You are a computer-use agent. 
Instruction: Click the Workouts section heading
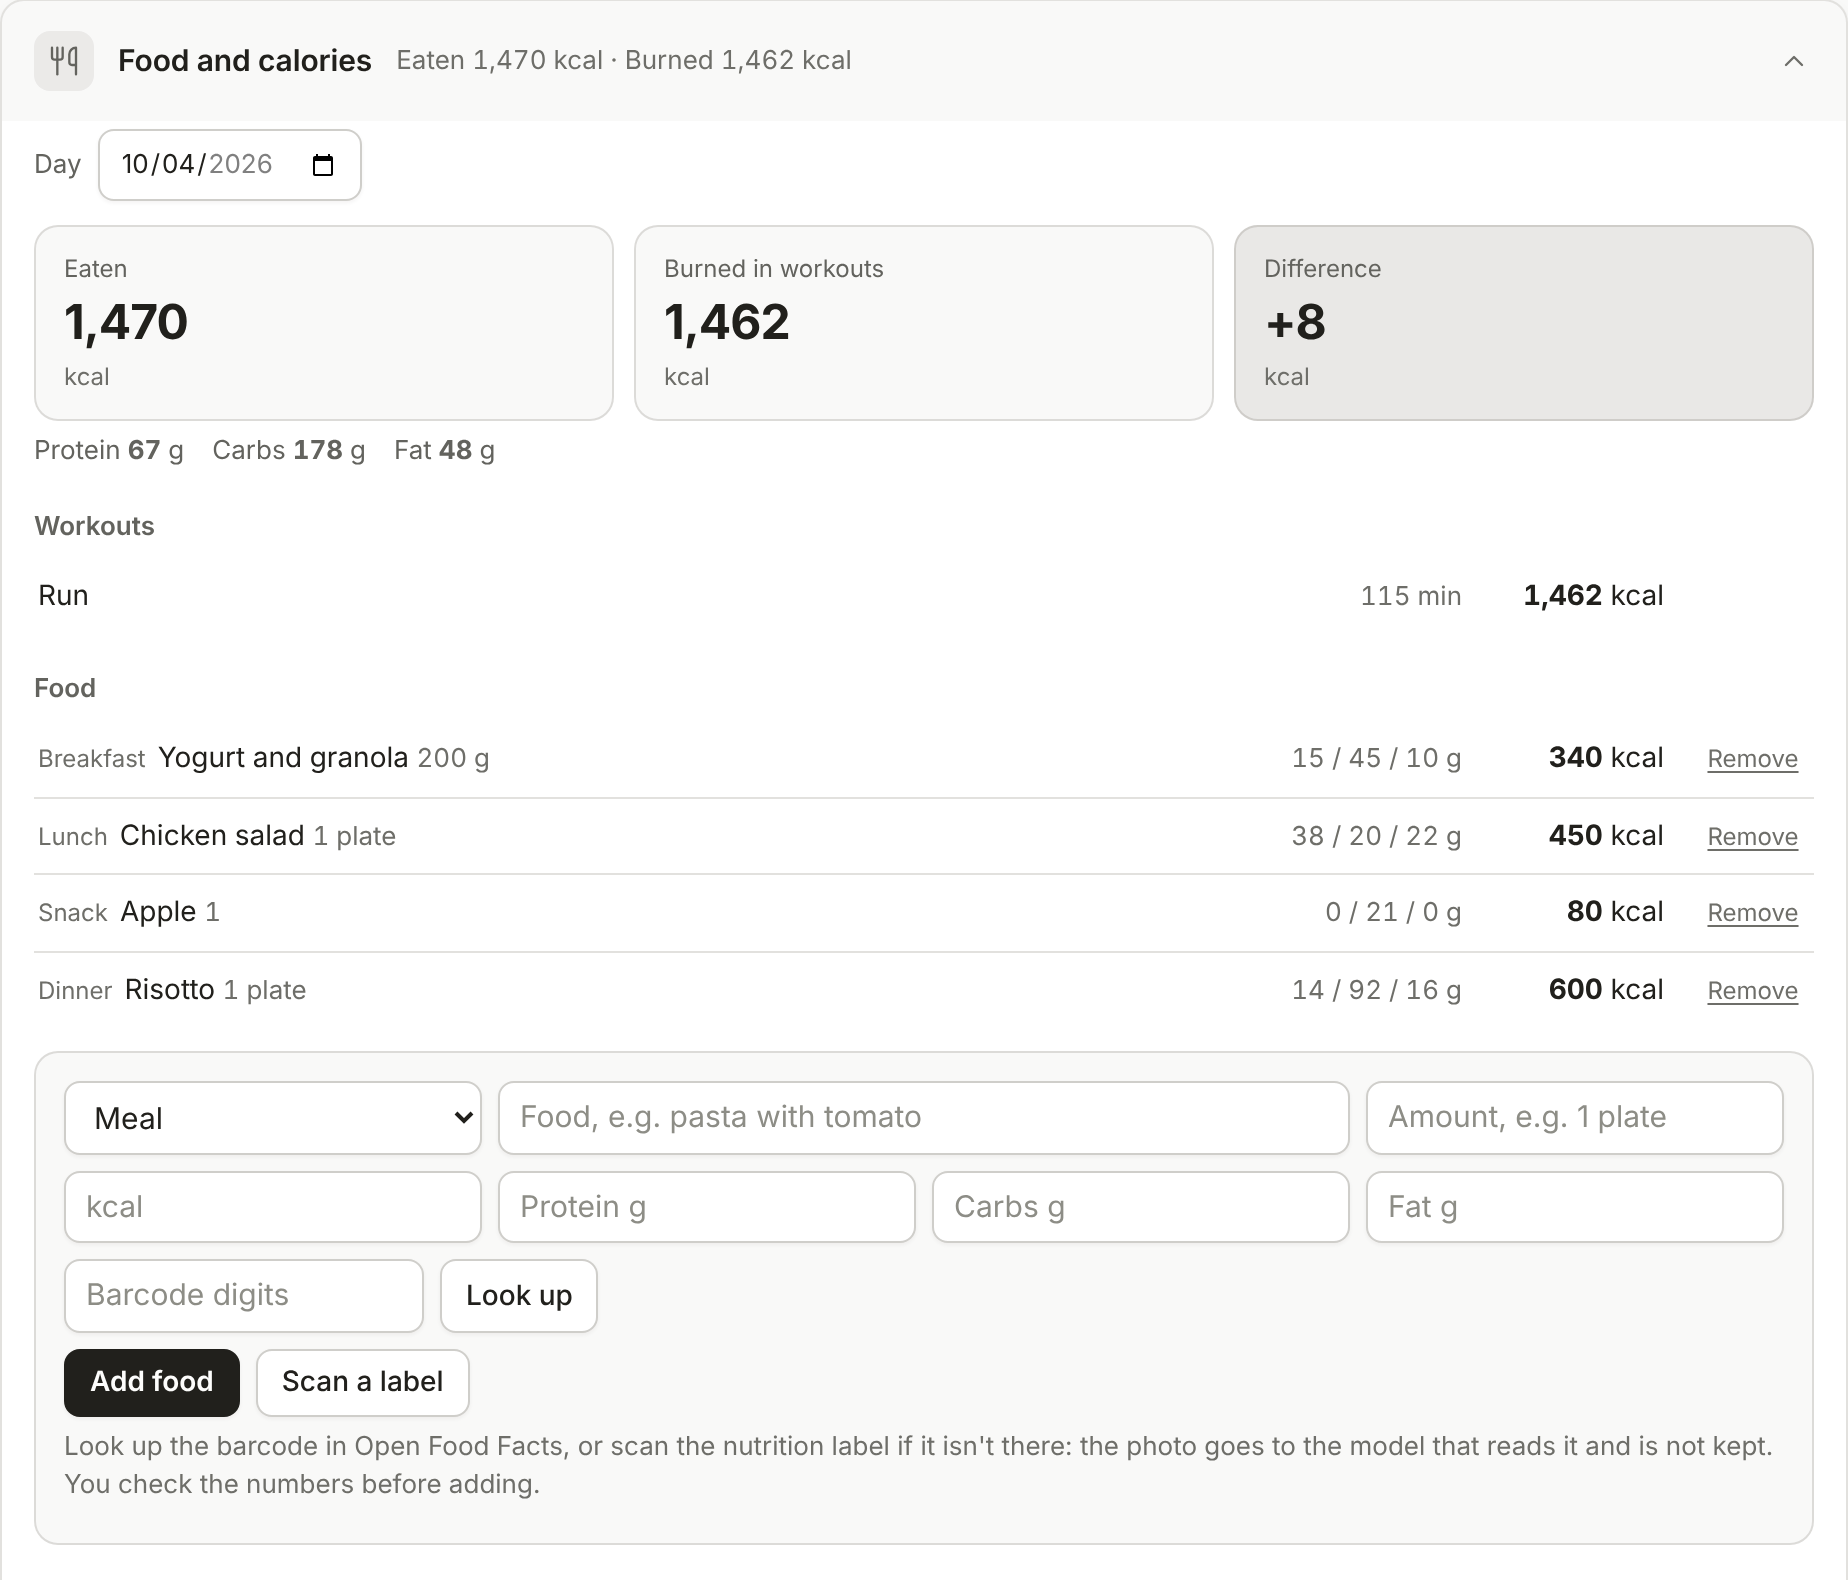click(x=95, y=526)
